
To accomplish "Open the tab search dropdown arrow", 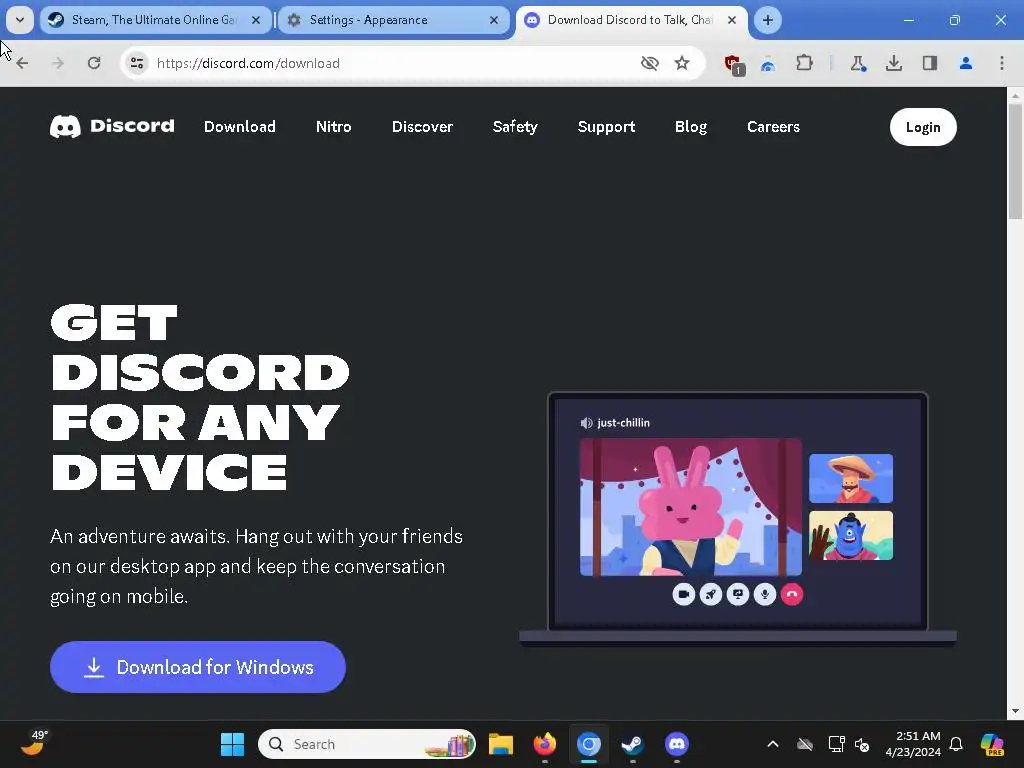I will (x=20, y=20).
